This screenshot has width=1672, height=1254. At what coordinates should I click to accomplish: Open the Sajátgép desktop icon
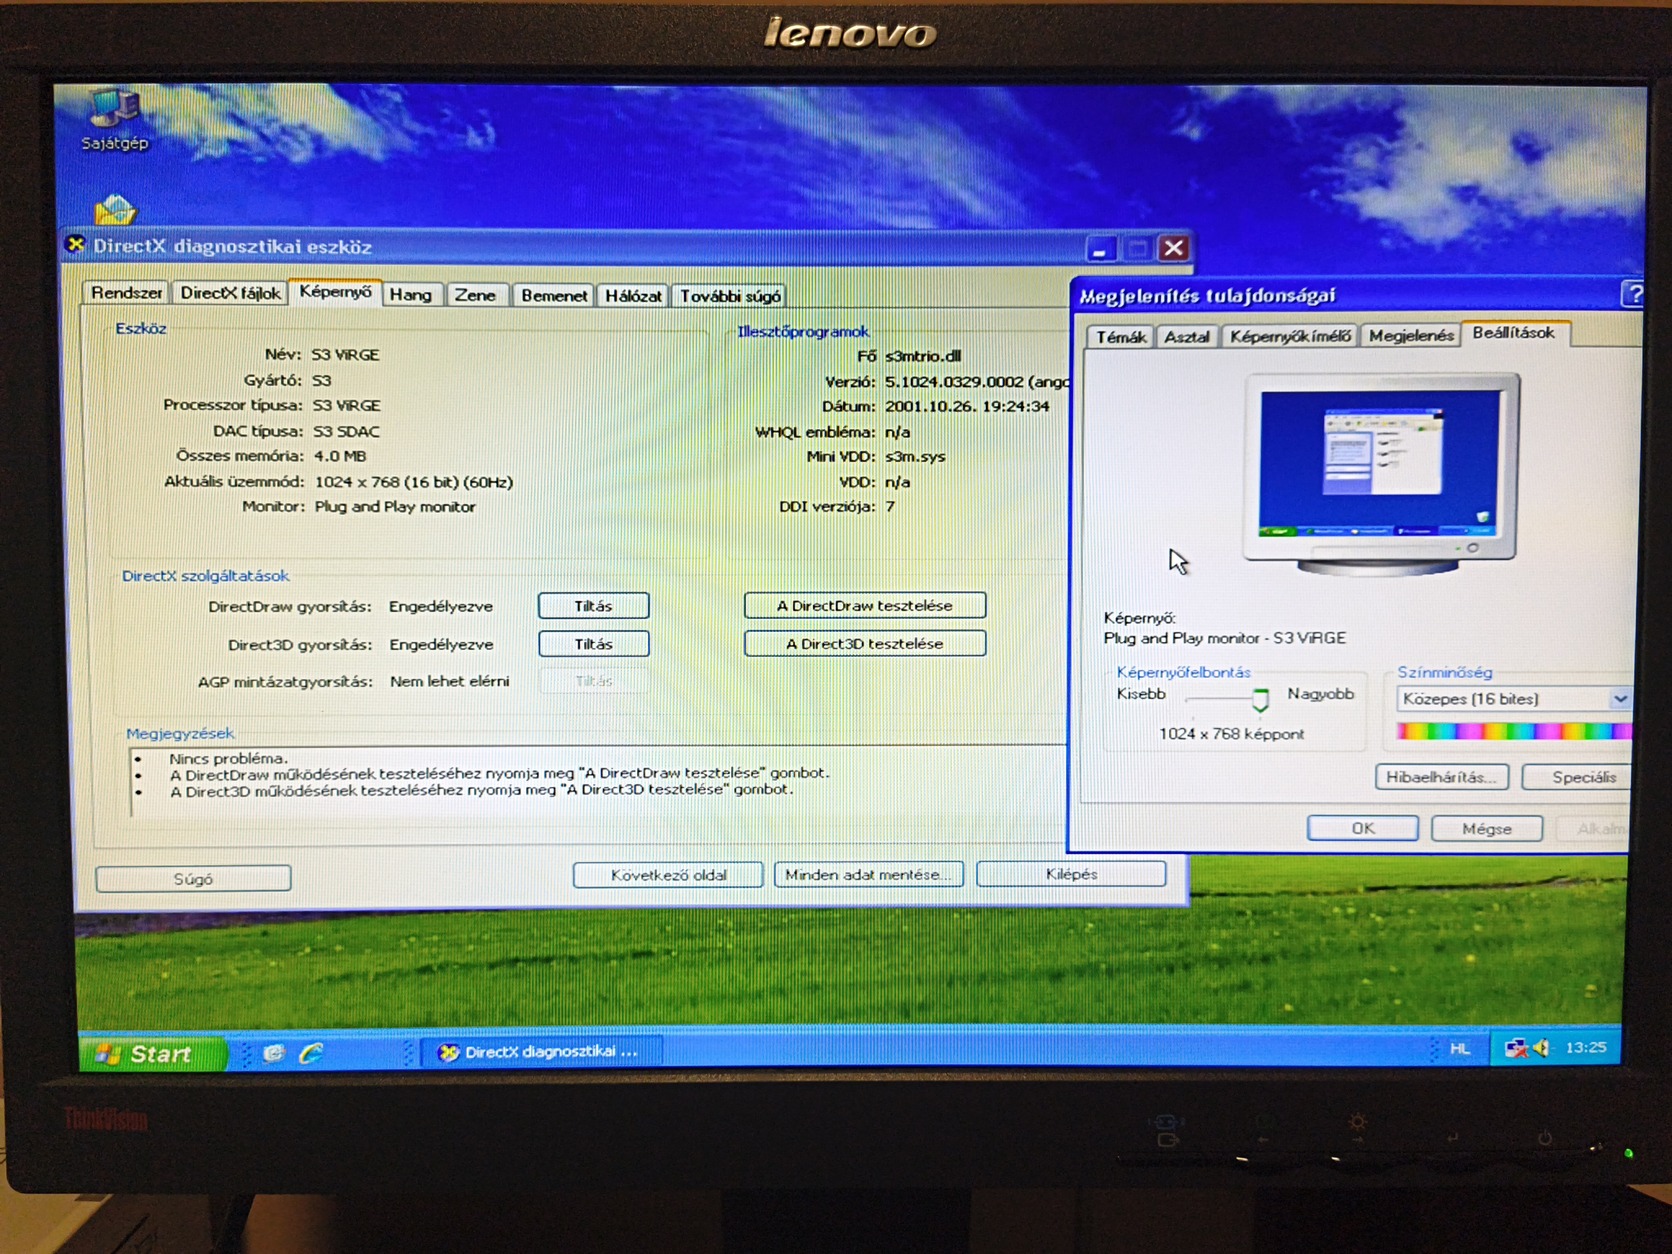[x=115, y=120]
